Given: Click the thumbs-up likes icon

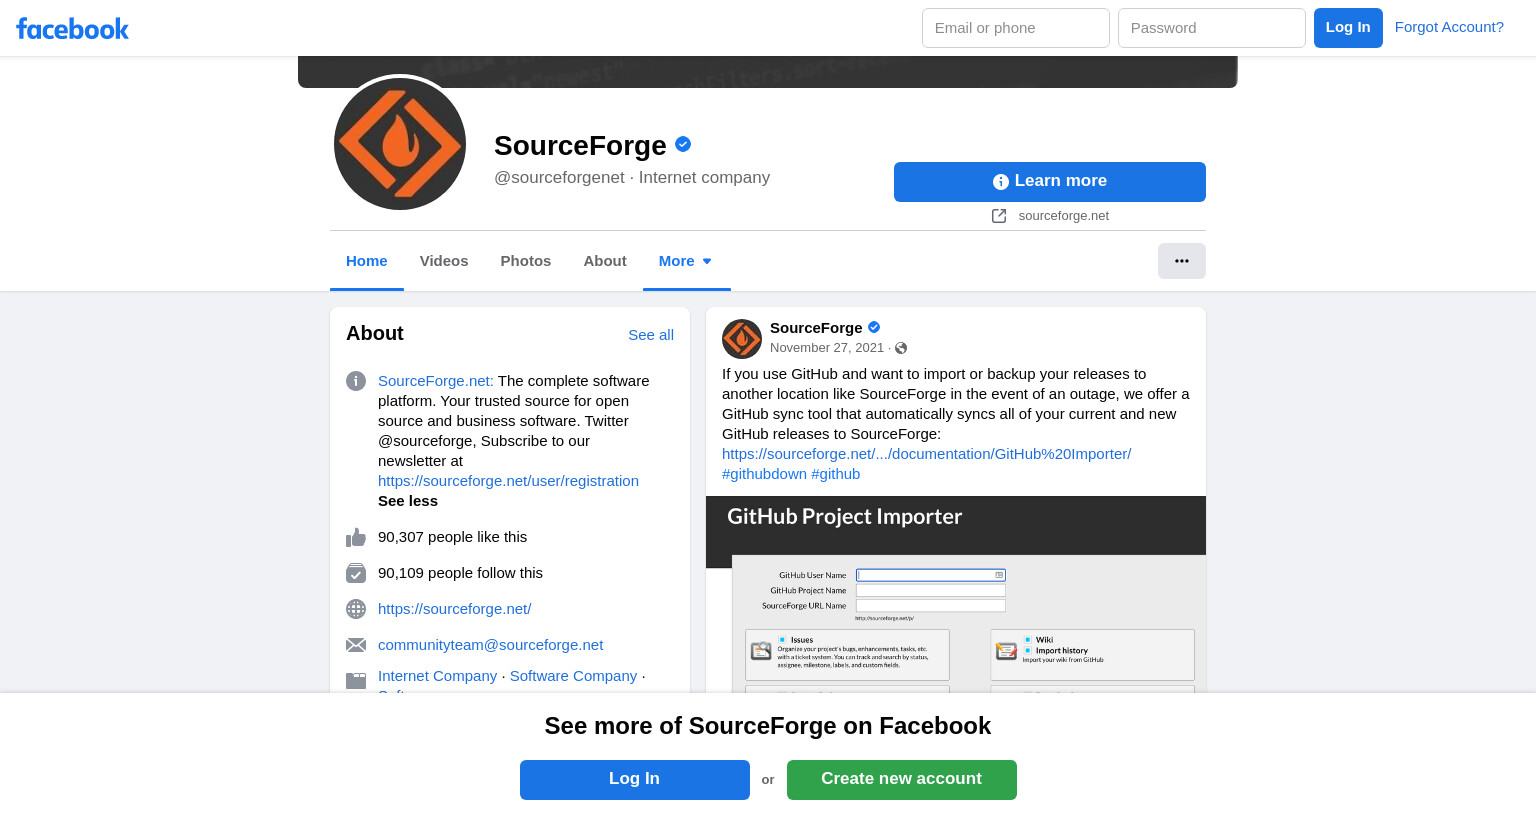Looking at the screenshot, I should [x=356, y=537].
